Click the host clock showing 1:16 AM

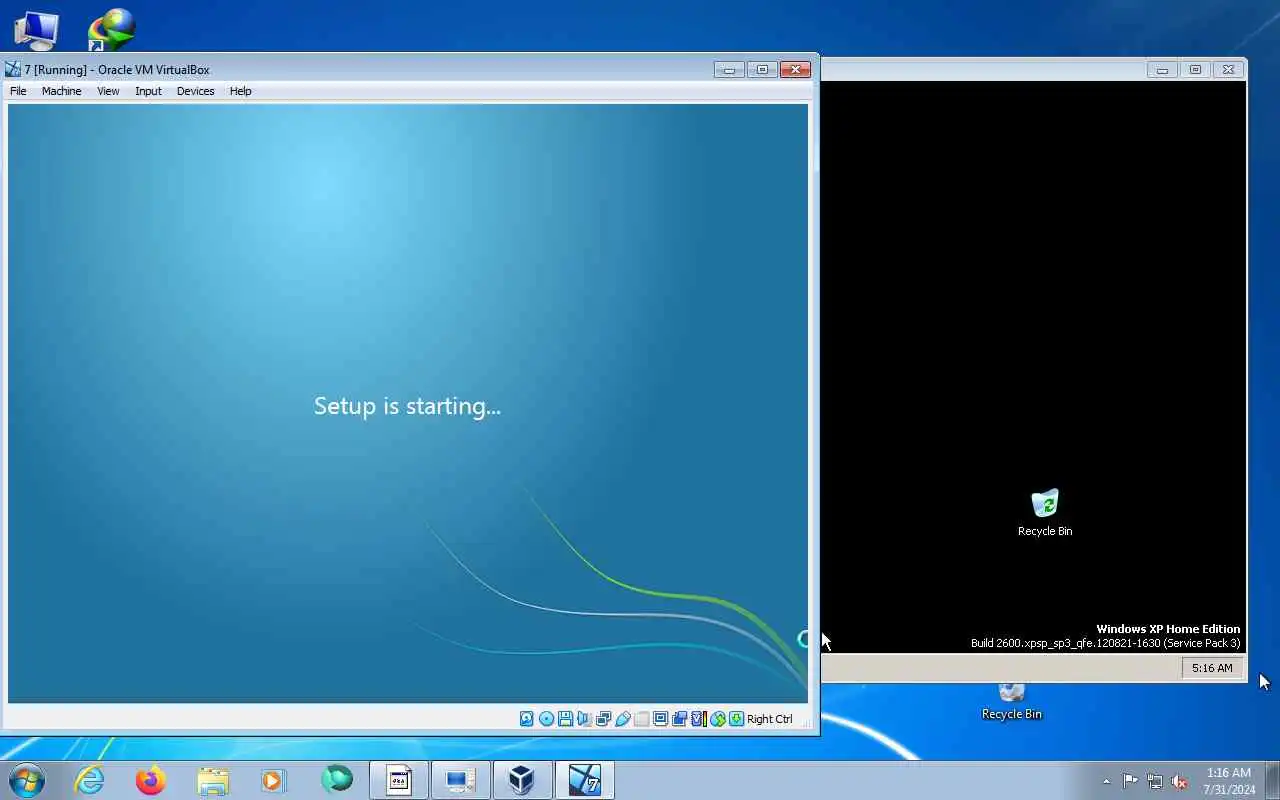1229,781
